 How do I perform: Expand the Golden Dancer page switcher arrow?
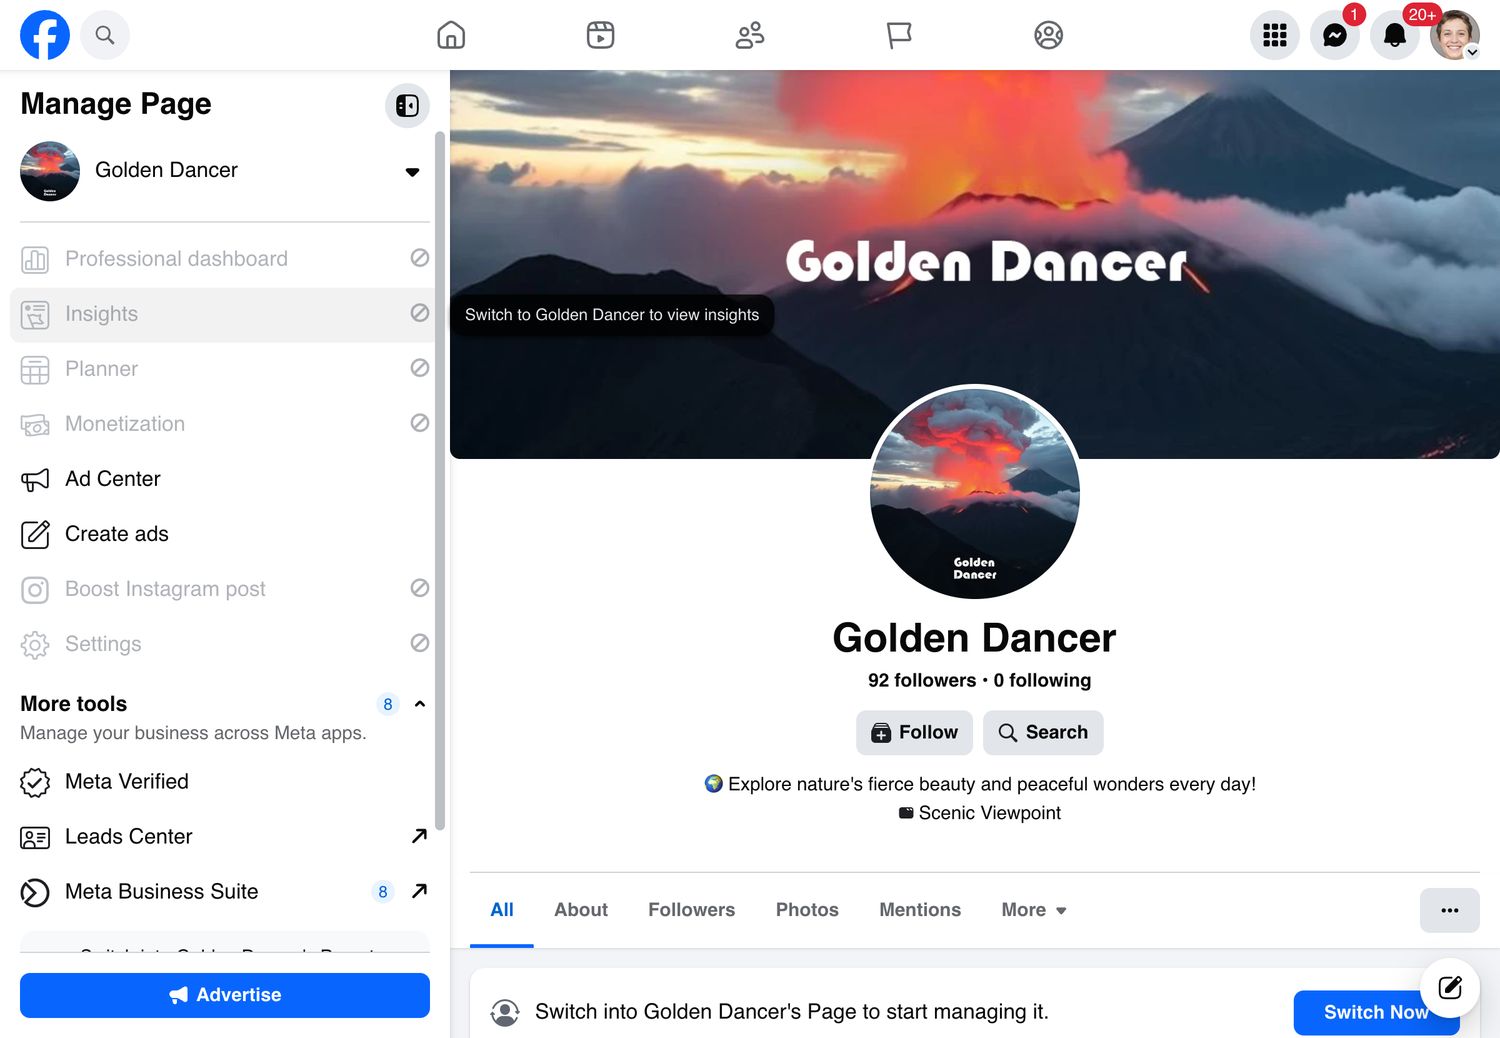pos(412,172)
